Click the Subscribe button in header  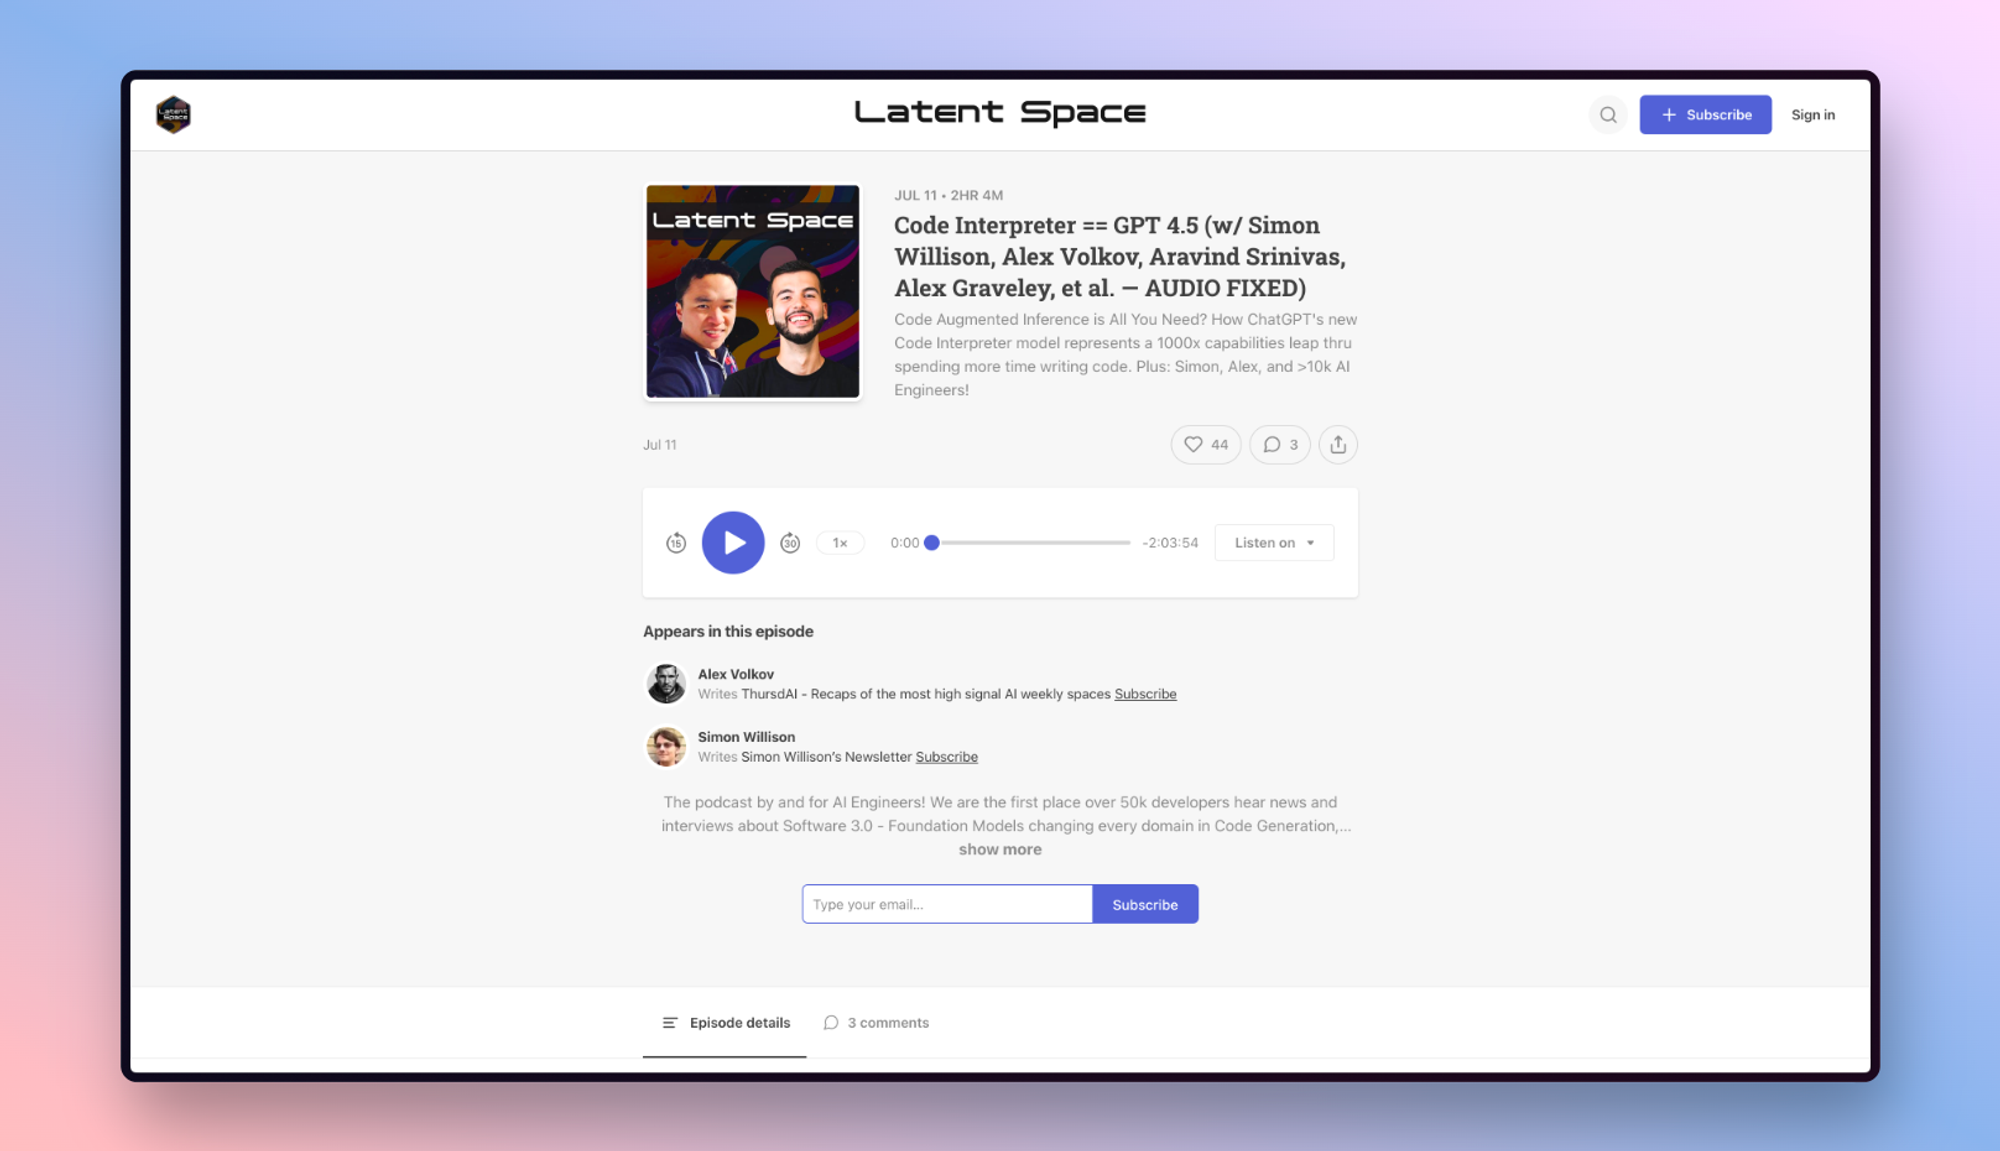coord(1705,114)
